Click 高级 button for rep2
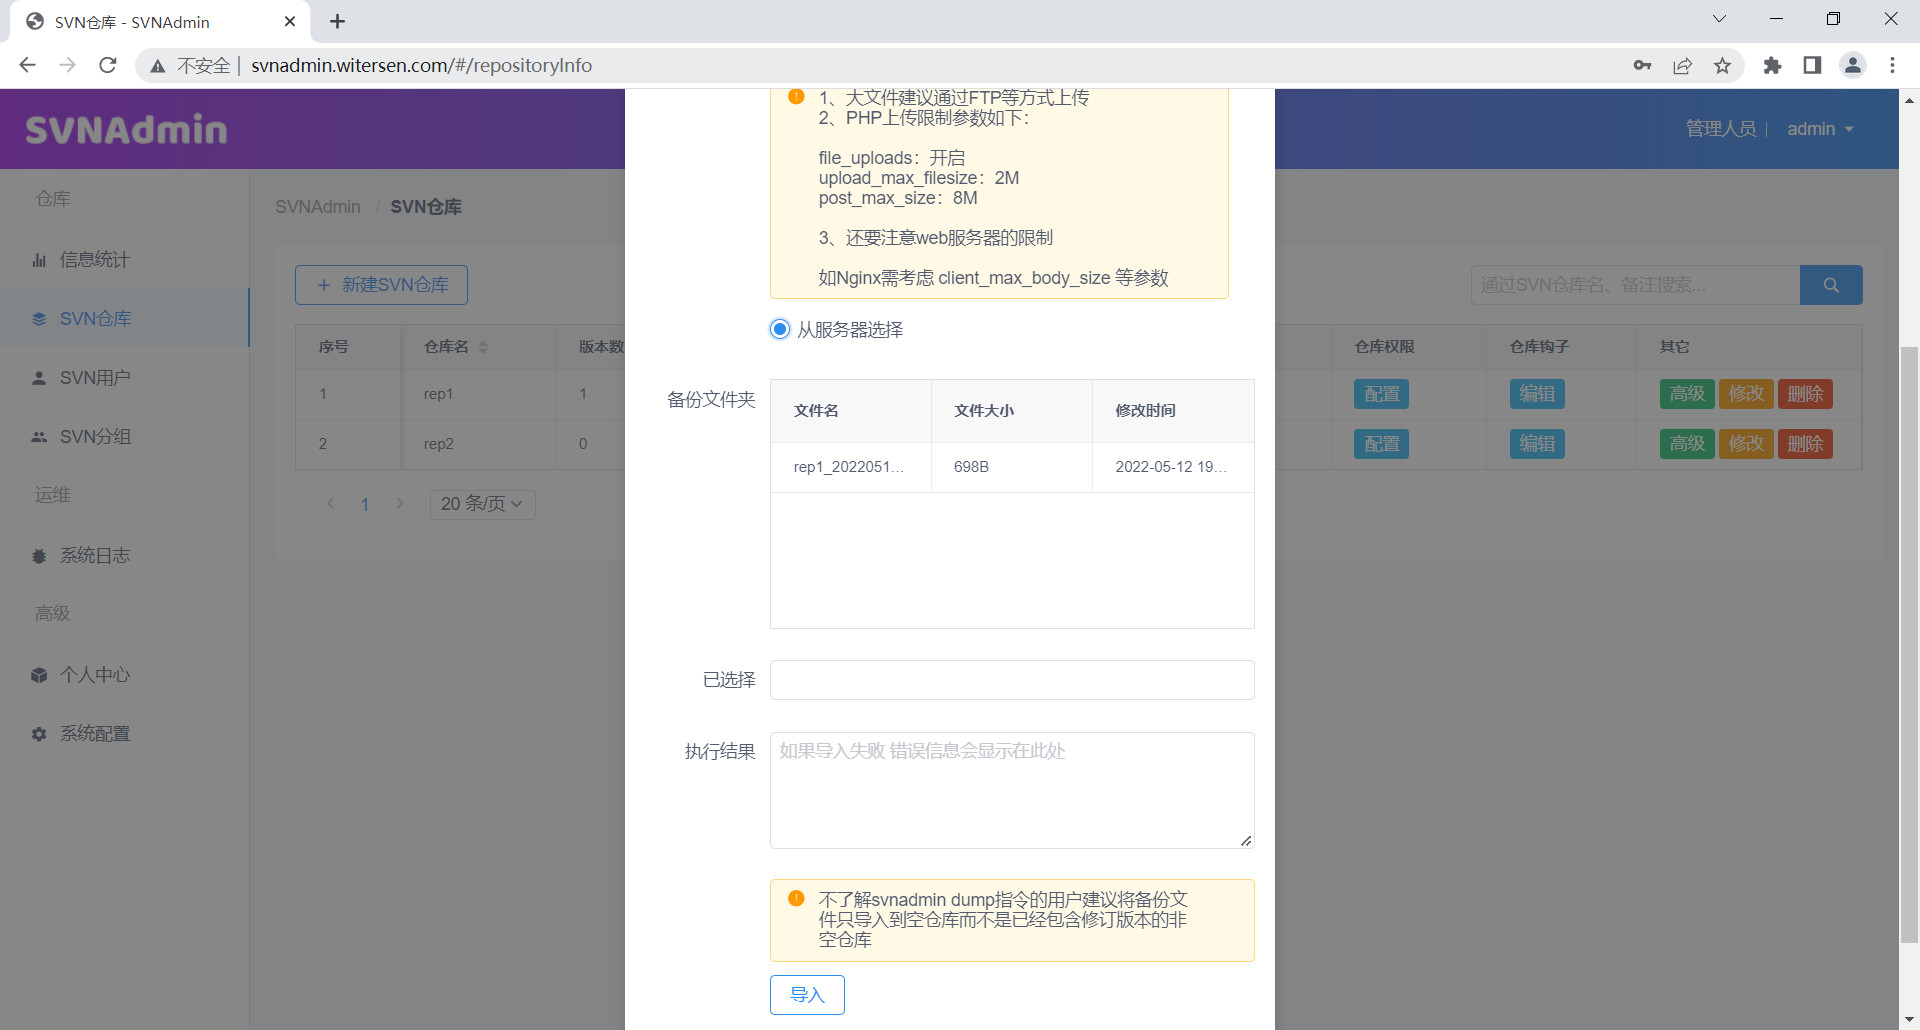 [1687, 444]
